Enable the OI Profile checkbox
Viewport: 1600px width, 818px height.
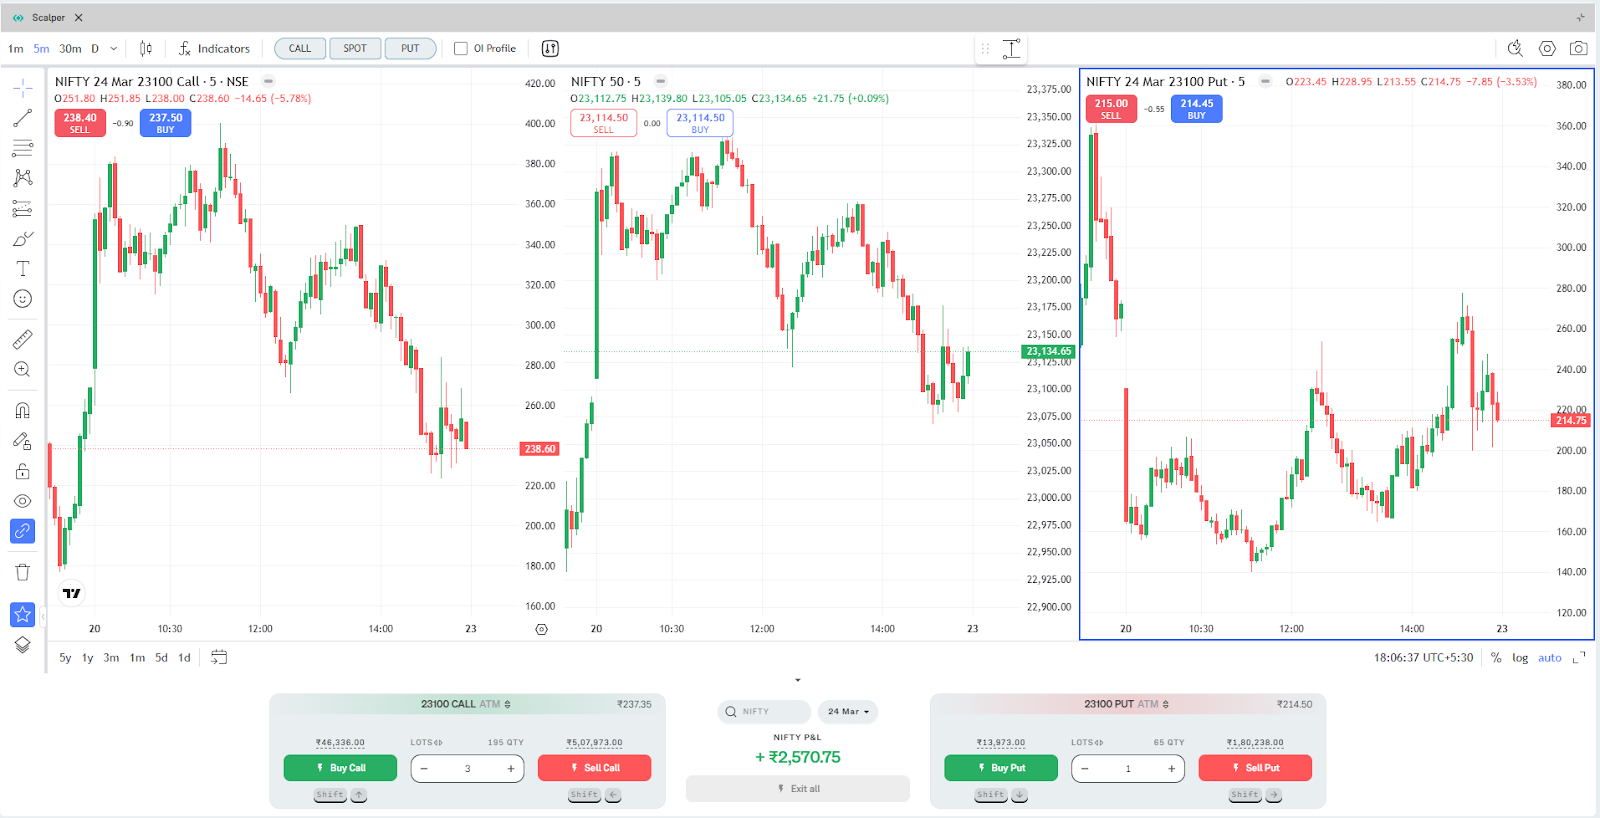[461, 48]
